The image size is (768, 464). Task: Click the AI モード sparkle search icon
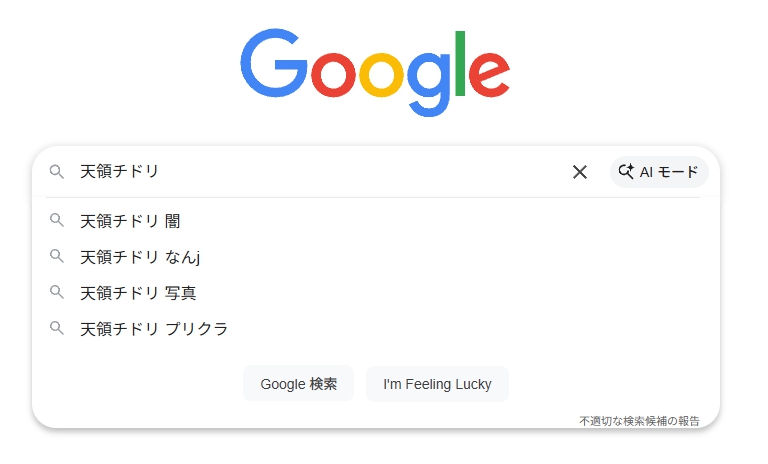[x=626, y=172]
